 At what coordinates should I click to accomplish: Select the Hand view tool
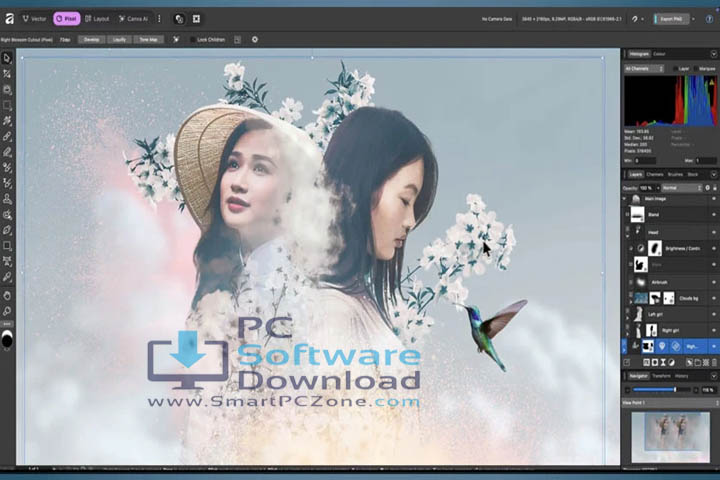pos(7,296)
